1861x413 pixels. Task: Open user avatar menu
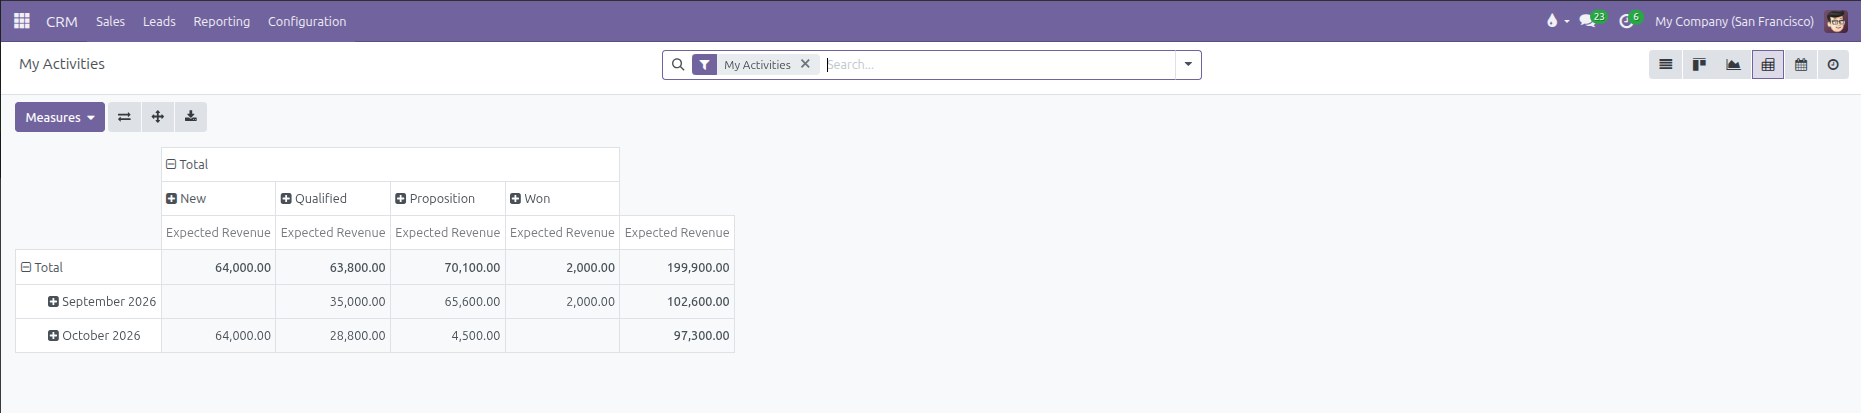pyautogui.click(x=1836, y=21)
